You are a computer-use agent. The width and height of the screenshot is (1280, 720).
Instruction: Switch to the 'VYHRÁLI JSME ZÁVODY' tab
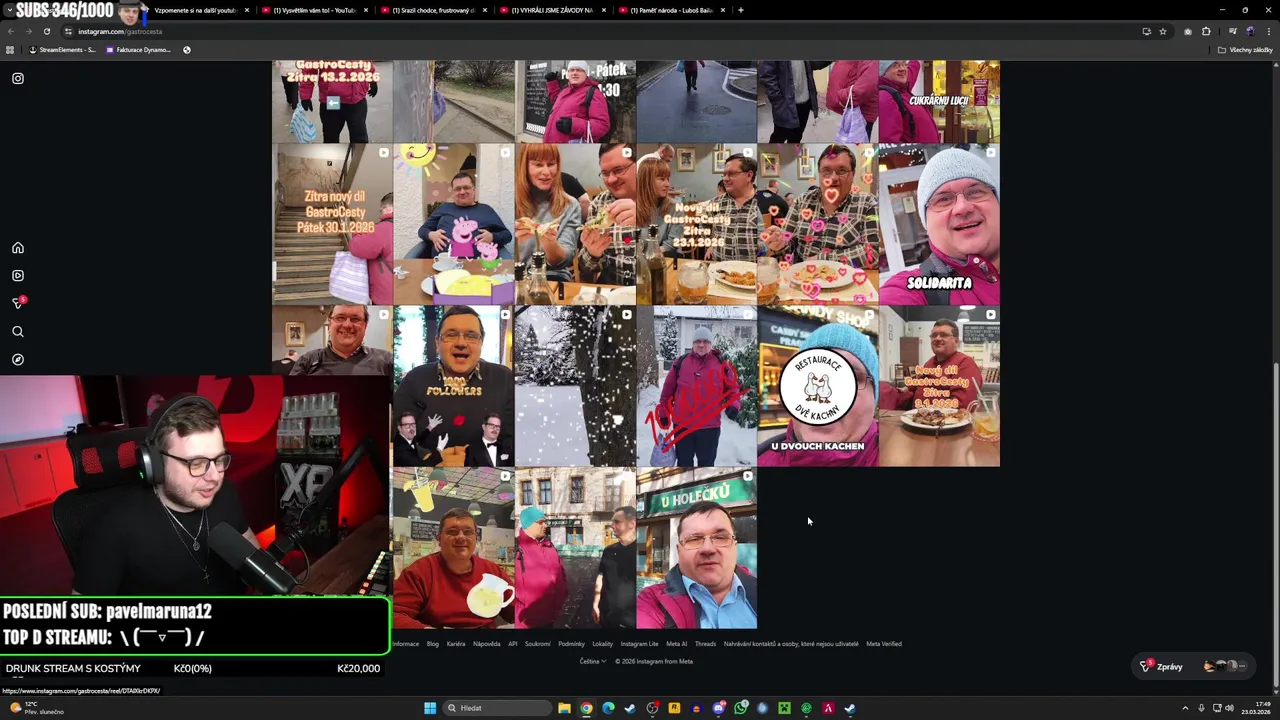[x=553, y=10]
